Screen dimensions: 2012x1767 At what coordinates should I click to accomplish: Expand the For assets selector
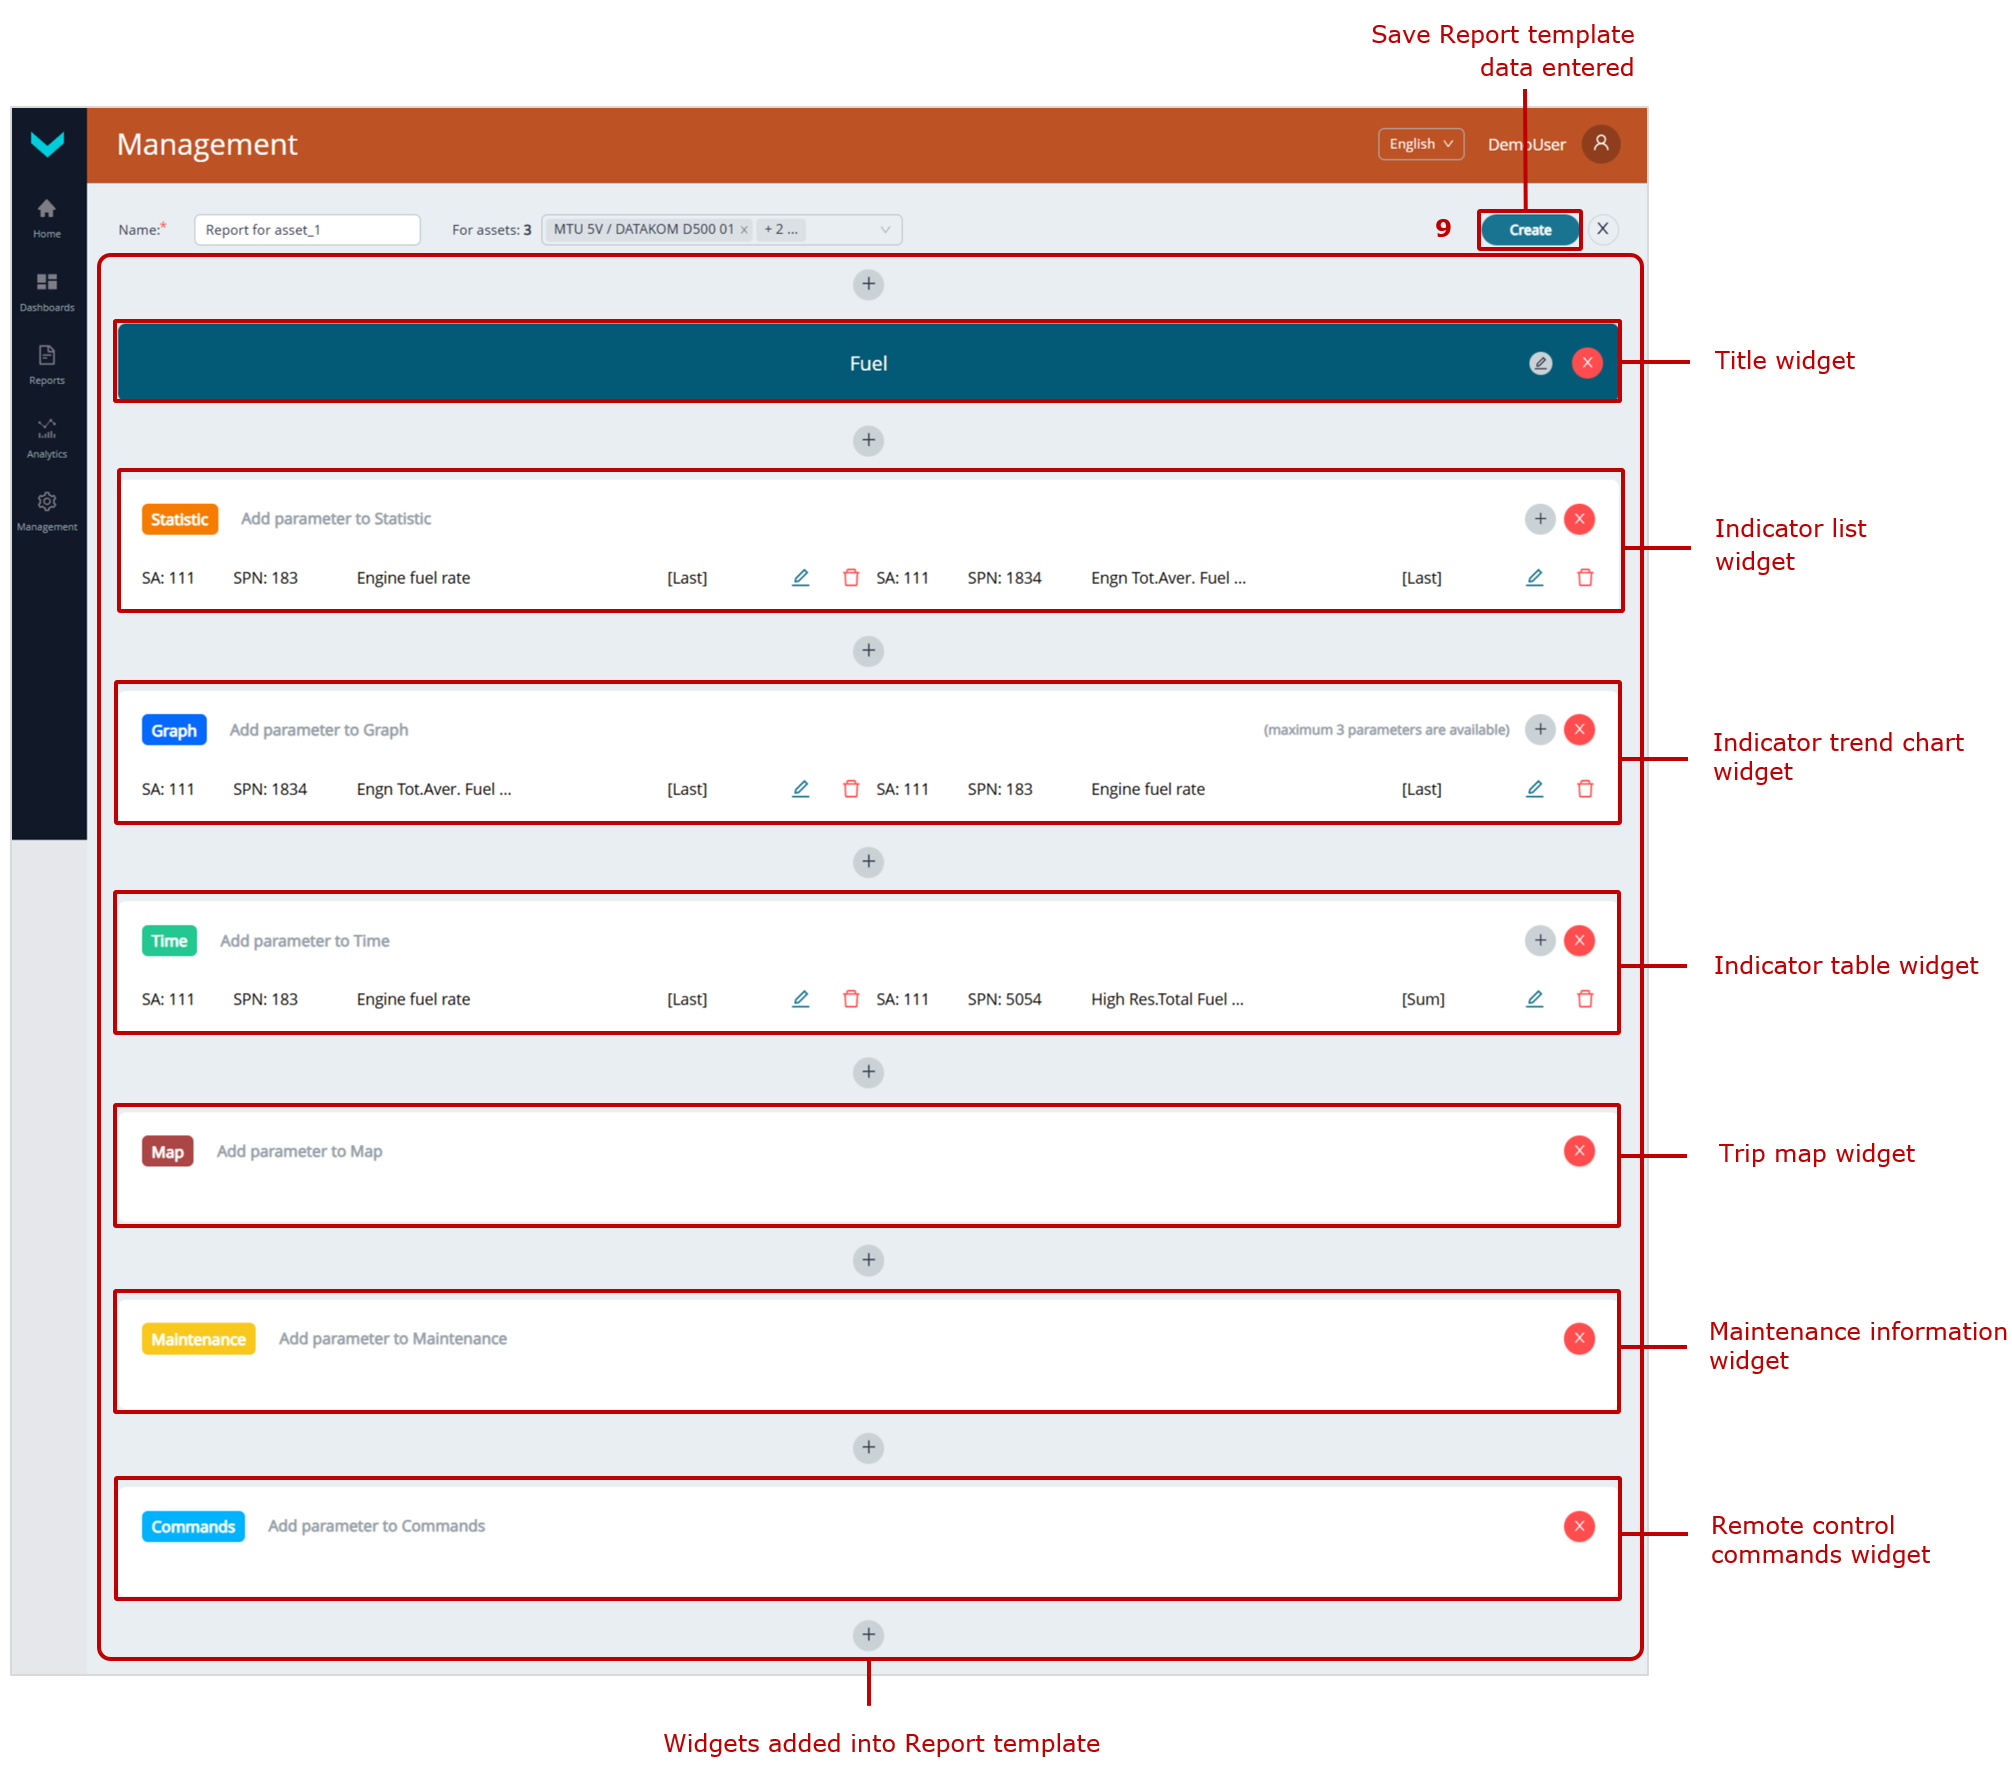pos(885,230)
